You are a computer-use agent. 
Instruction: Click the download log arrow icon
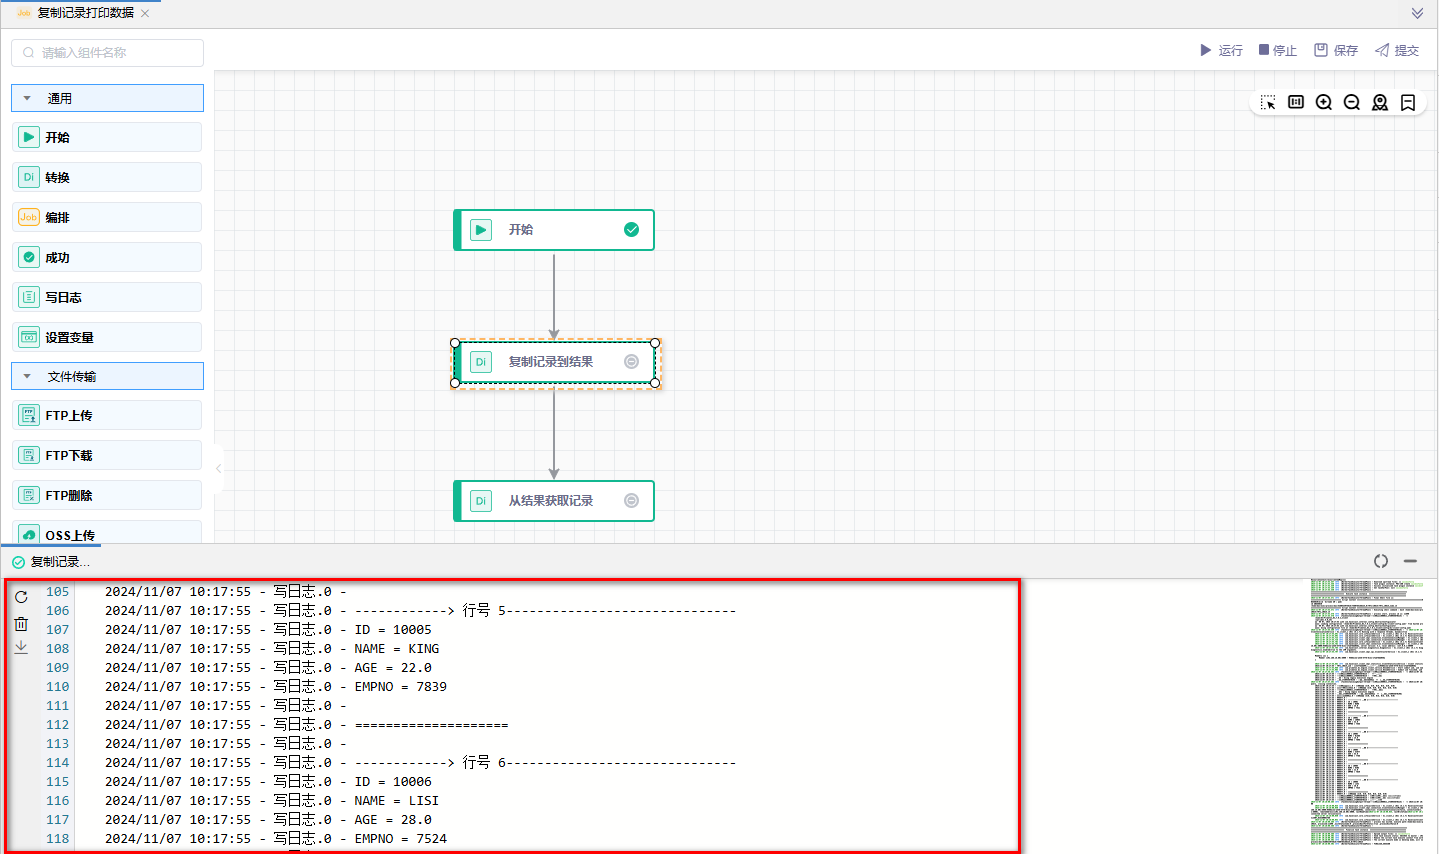pos(21,648)
